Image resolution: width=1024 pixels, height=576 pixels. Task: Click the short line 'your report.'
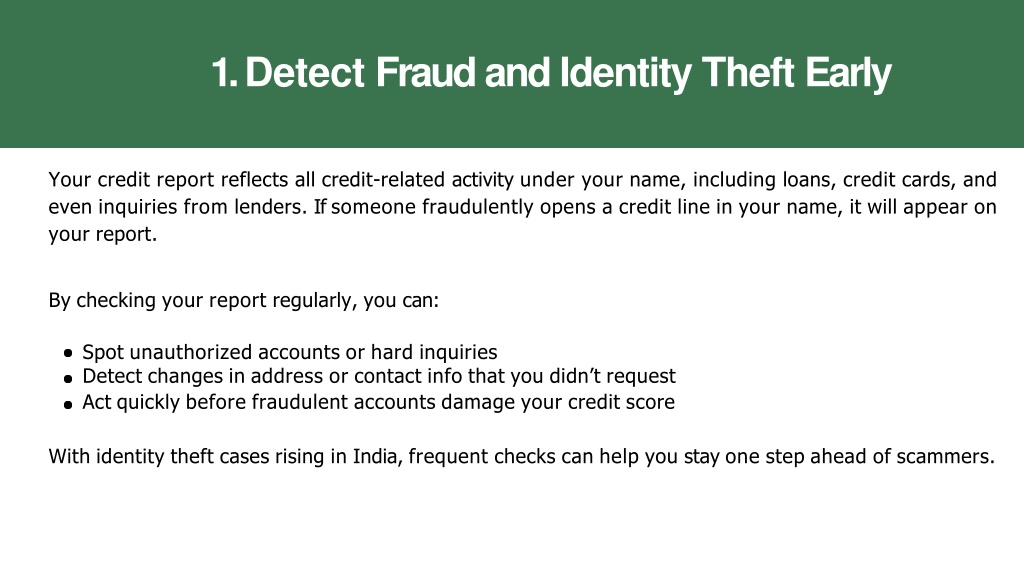[x=103, y=234]
